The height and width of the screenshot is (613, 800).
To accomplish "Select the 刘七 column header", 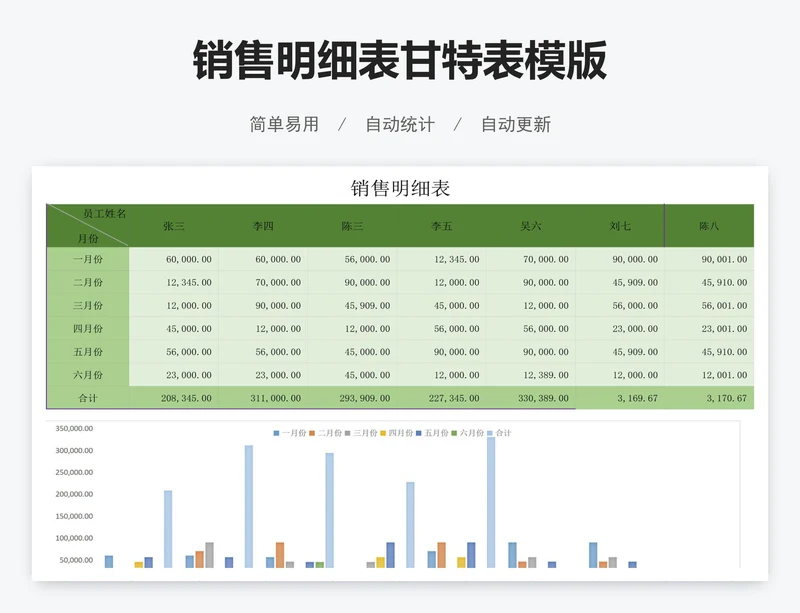I will click(620, 226).
